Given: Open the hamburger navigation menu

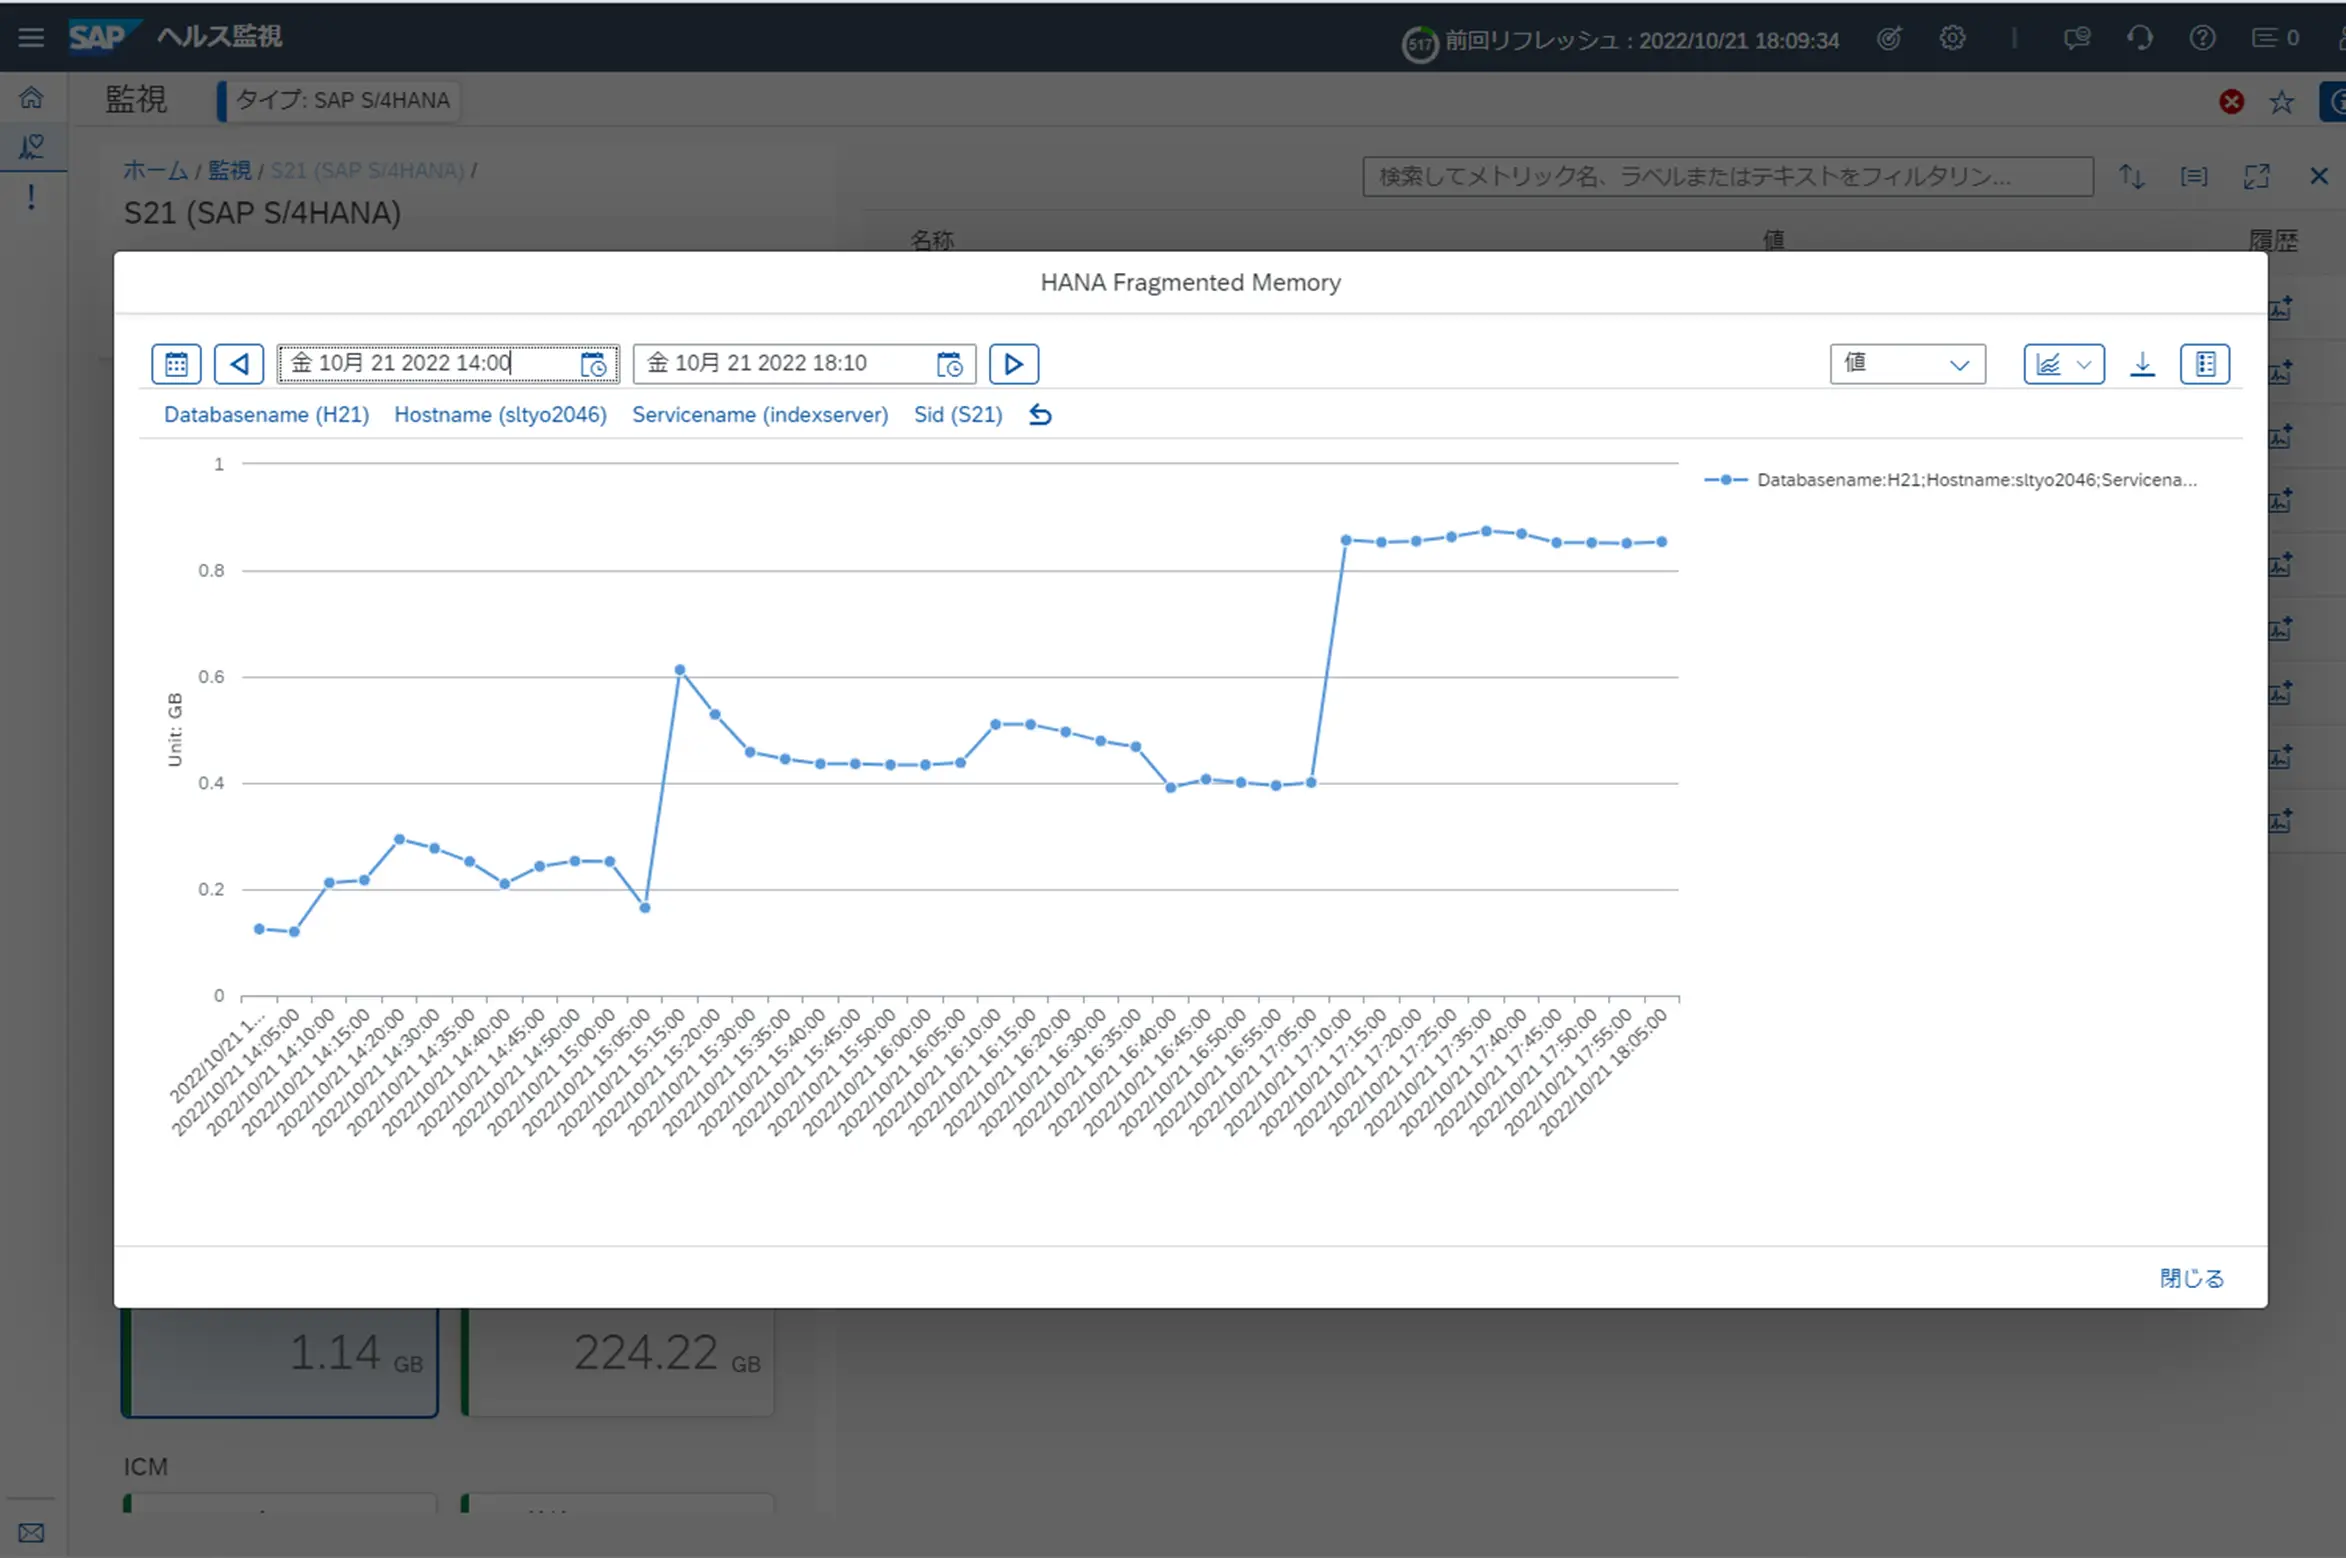Looking at the screenshot, I should tap(31, 38).
